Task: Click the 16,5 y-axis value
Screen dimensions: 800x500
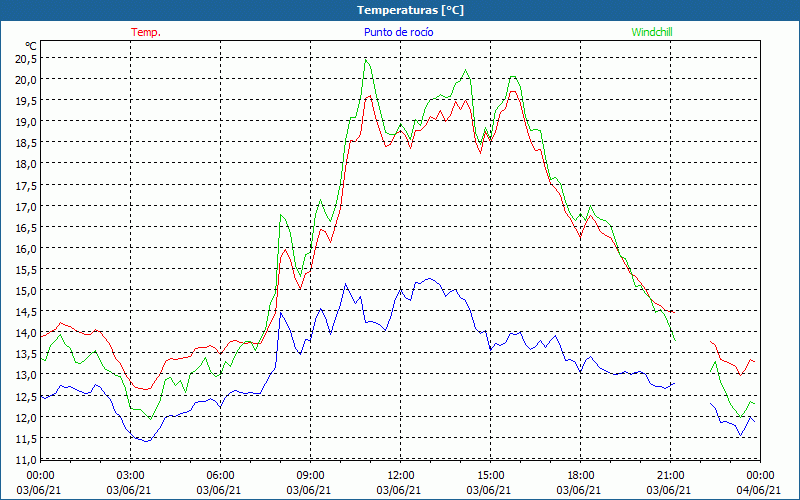Action: pos(26,228)
